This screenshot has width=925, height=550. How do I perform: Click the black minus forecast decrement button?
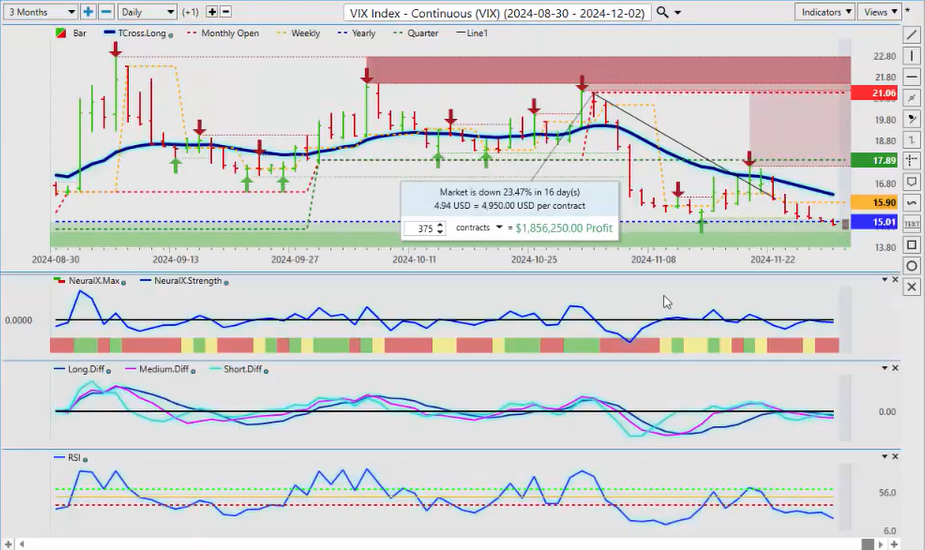[225, 12]
